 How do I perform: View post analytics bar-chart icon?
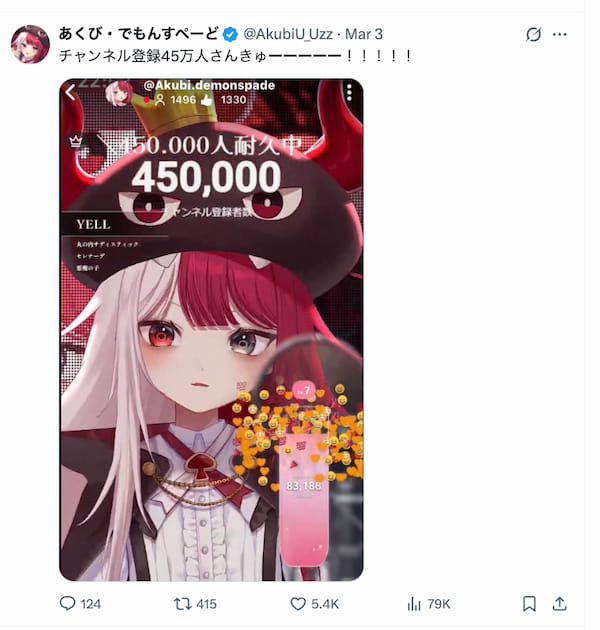coord(414,603)
